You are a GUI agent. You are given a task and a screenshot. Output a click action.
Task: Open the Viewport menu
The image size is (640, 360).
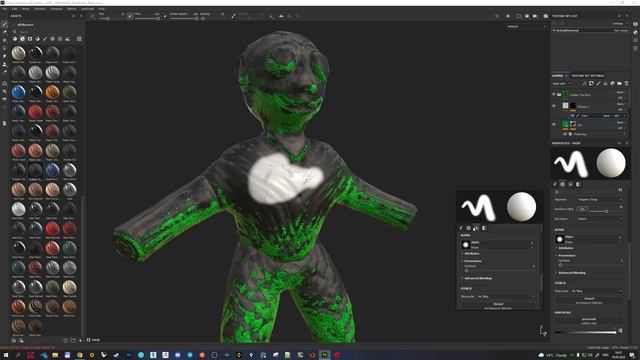coord(56,9)
